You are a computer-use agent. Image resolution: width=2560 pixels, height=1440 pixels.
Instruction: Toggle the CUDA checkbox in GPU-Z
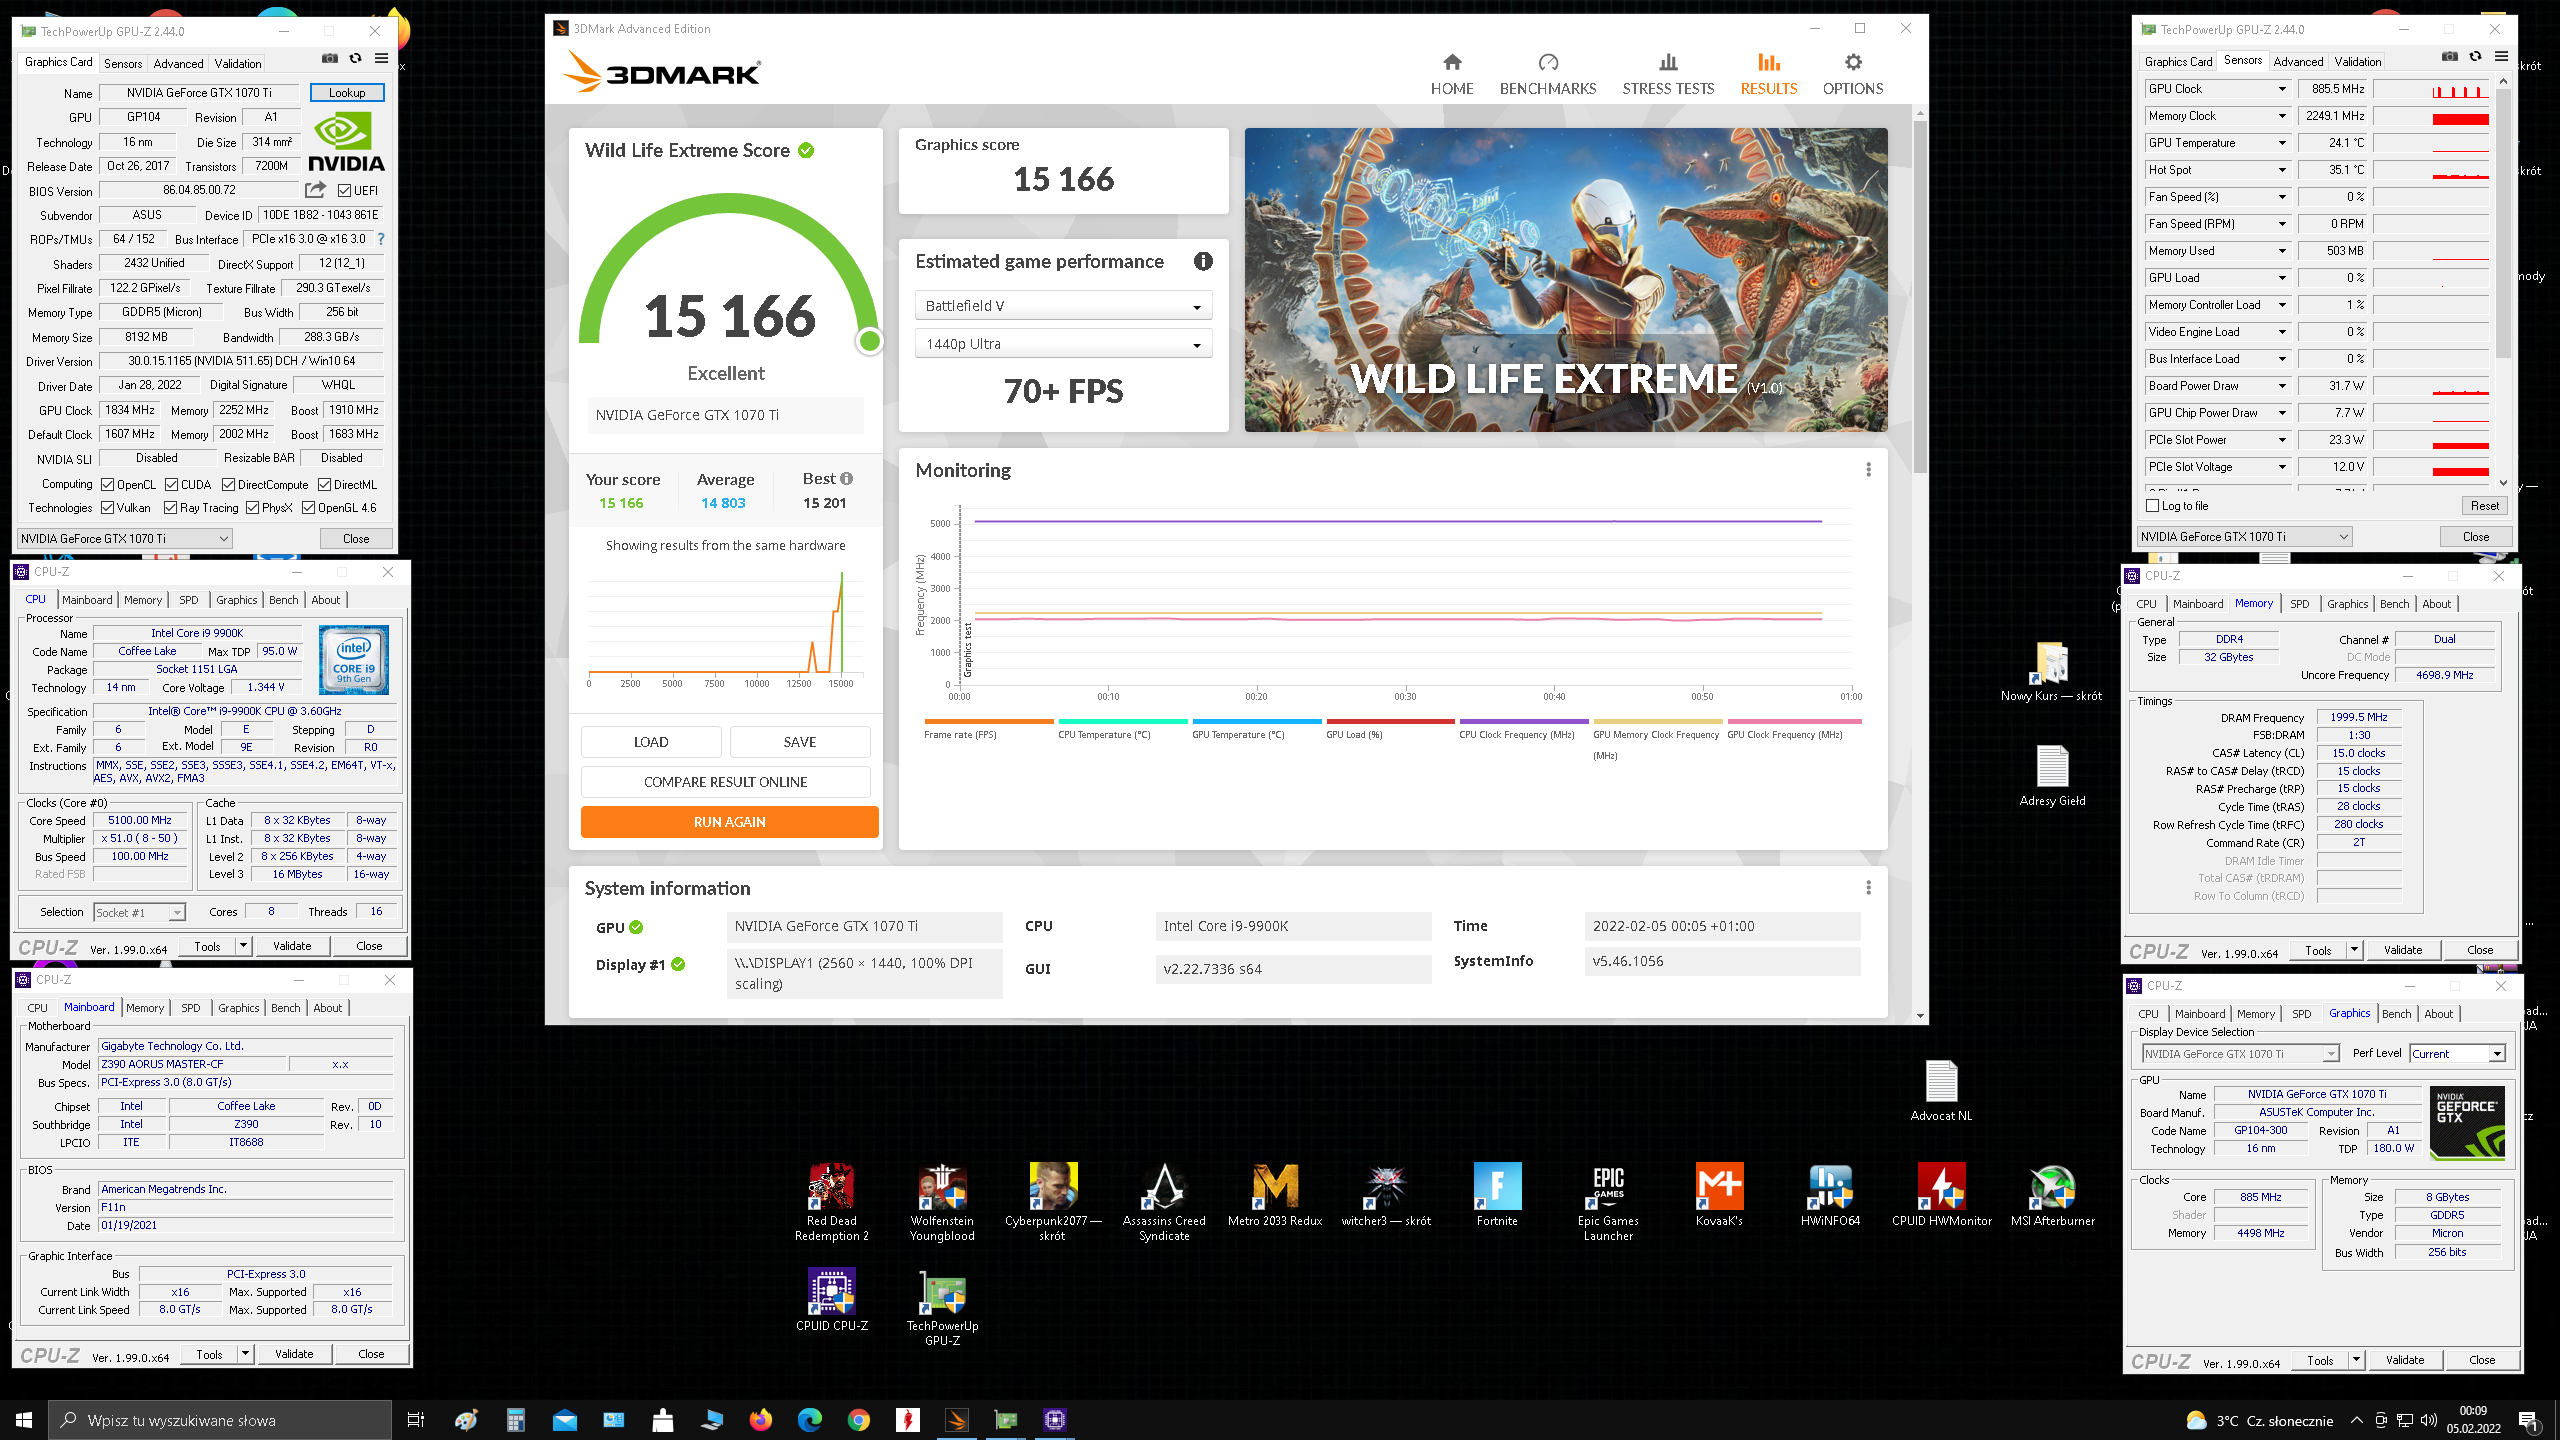point(172,485)
